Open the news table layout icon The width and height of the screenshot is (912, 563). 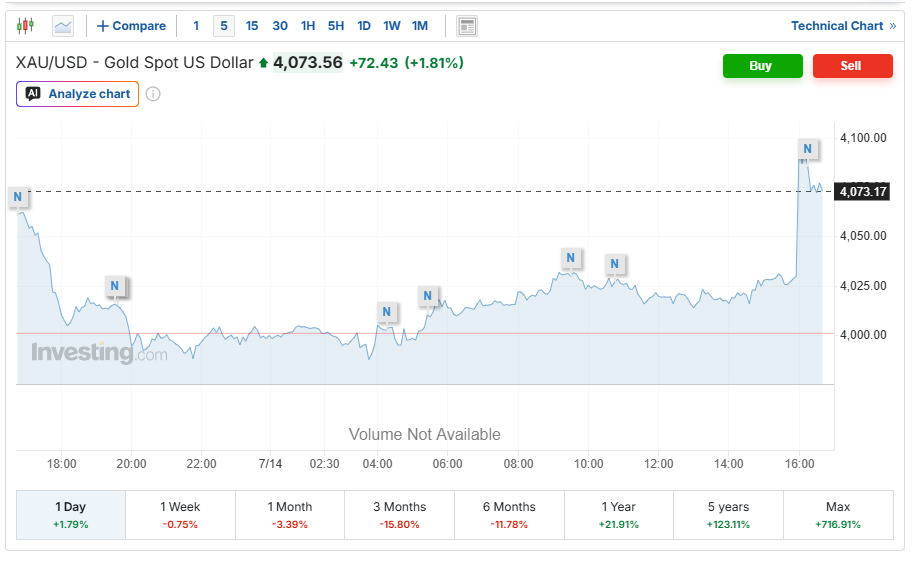click(x=467, y=26)
